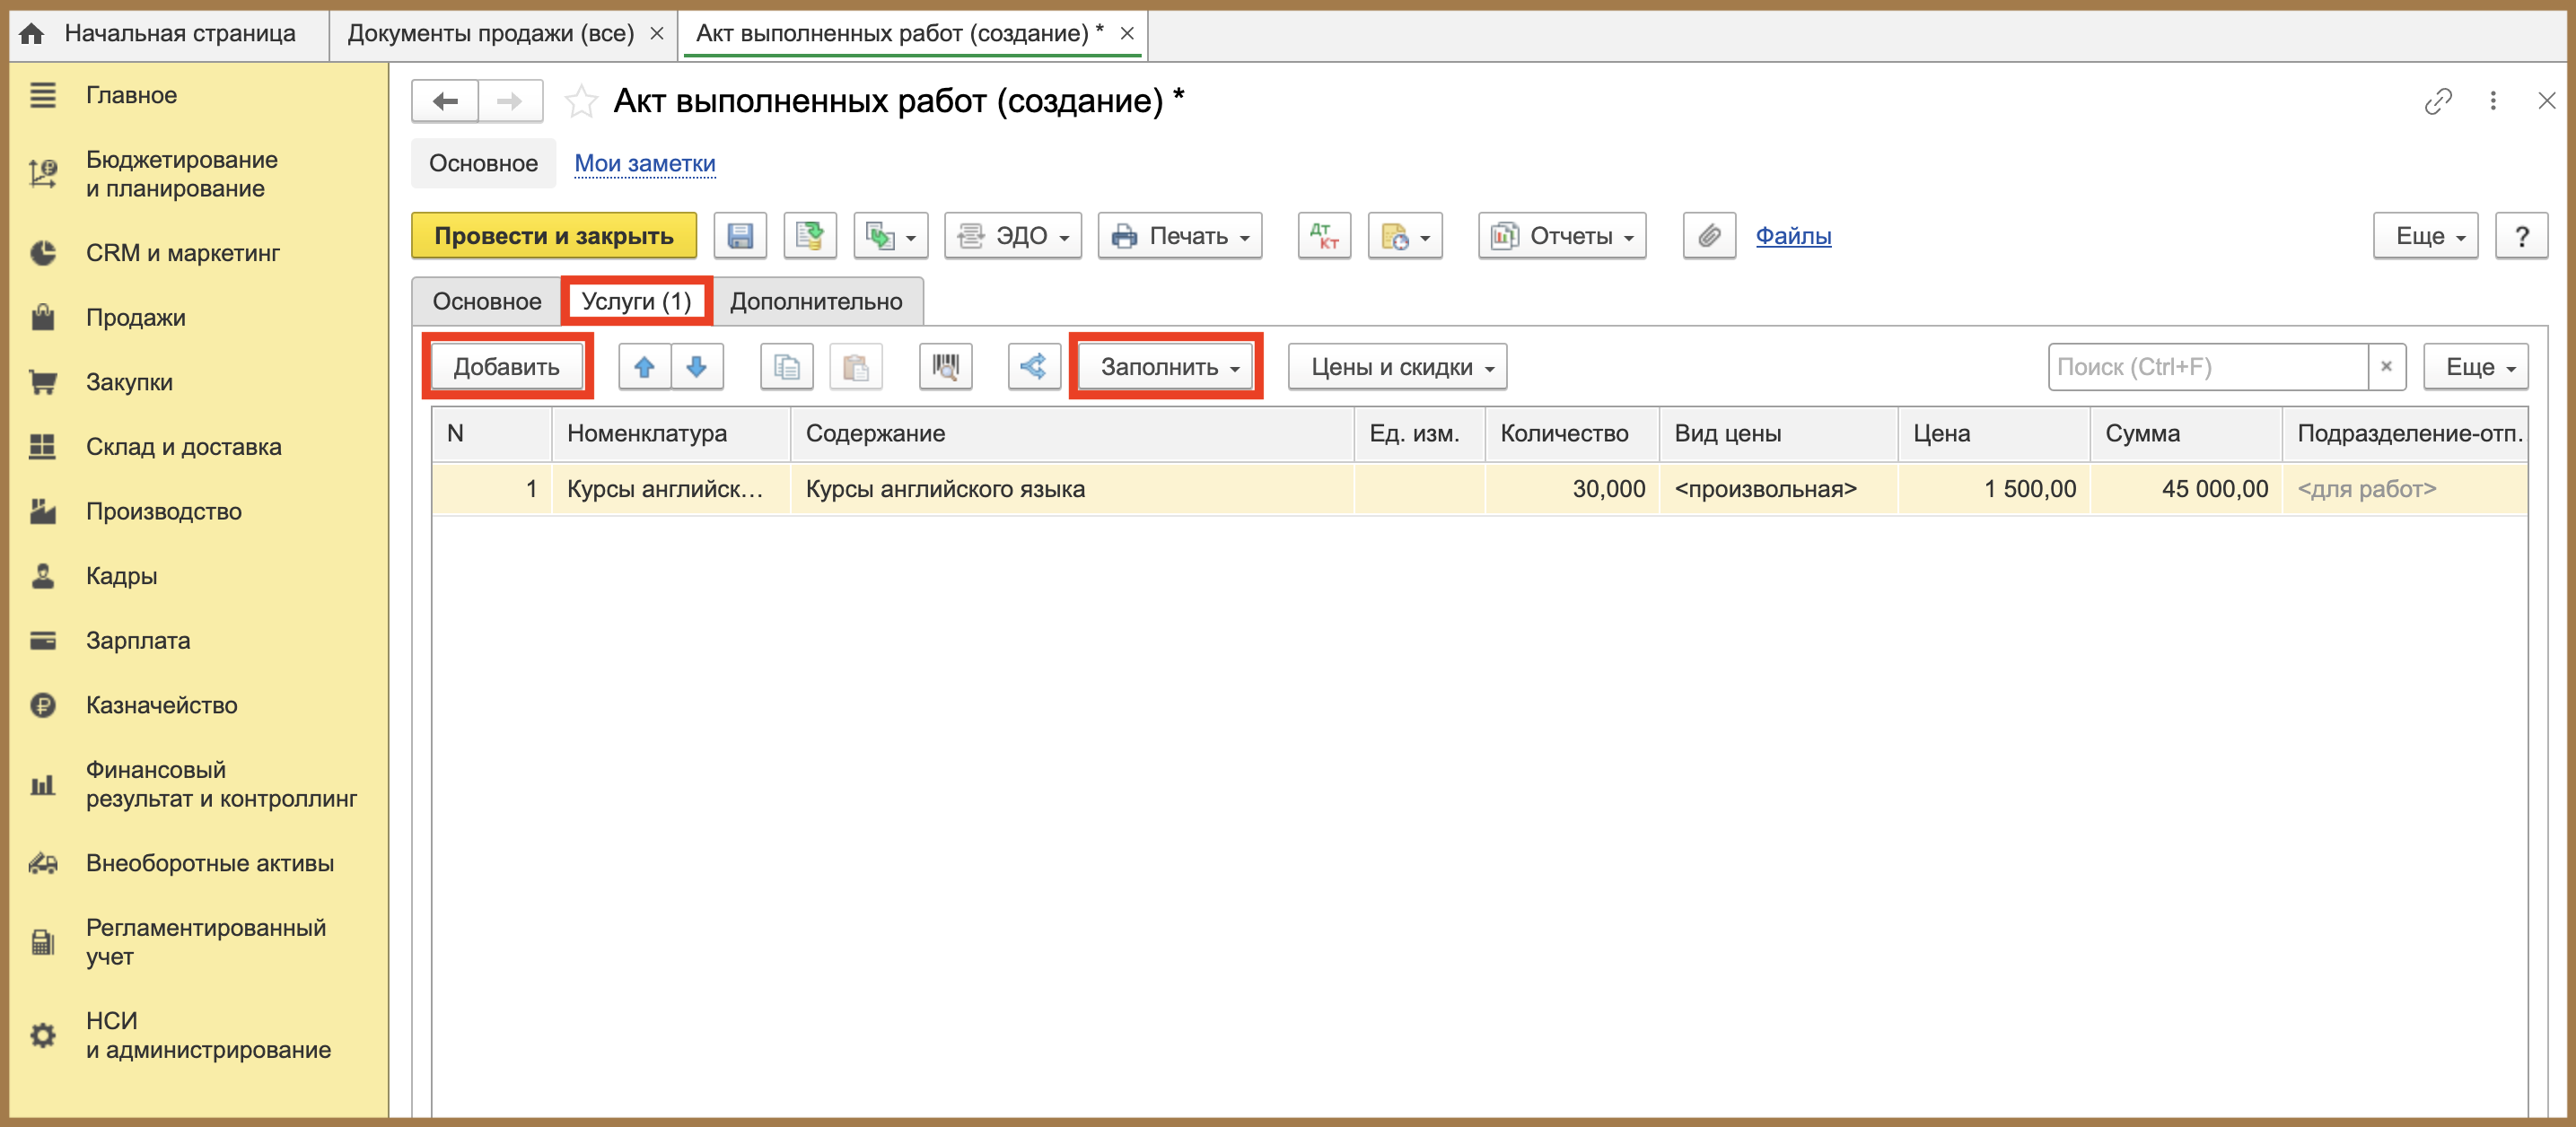Open Мои заметки link
Image resolution: width=2576 pixels, height=1127 pixels.
coord(645,163)
